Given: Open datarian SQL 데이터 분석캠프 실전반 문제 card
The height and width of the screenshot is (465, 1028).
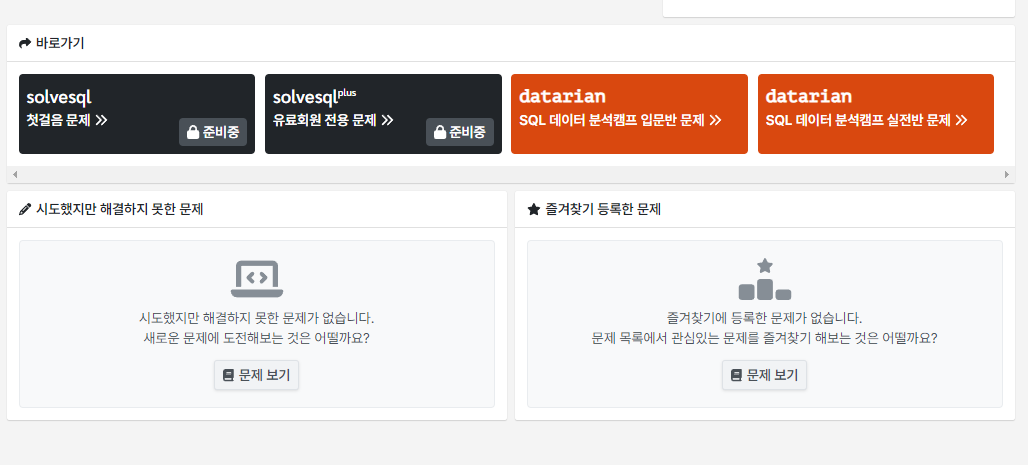Looking at the screenshot, I should 876,114.
